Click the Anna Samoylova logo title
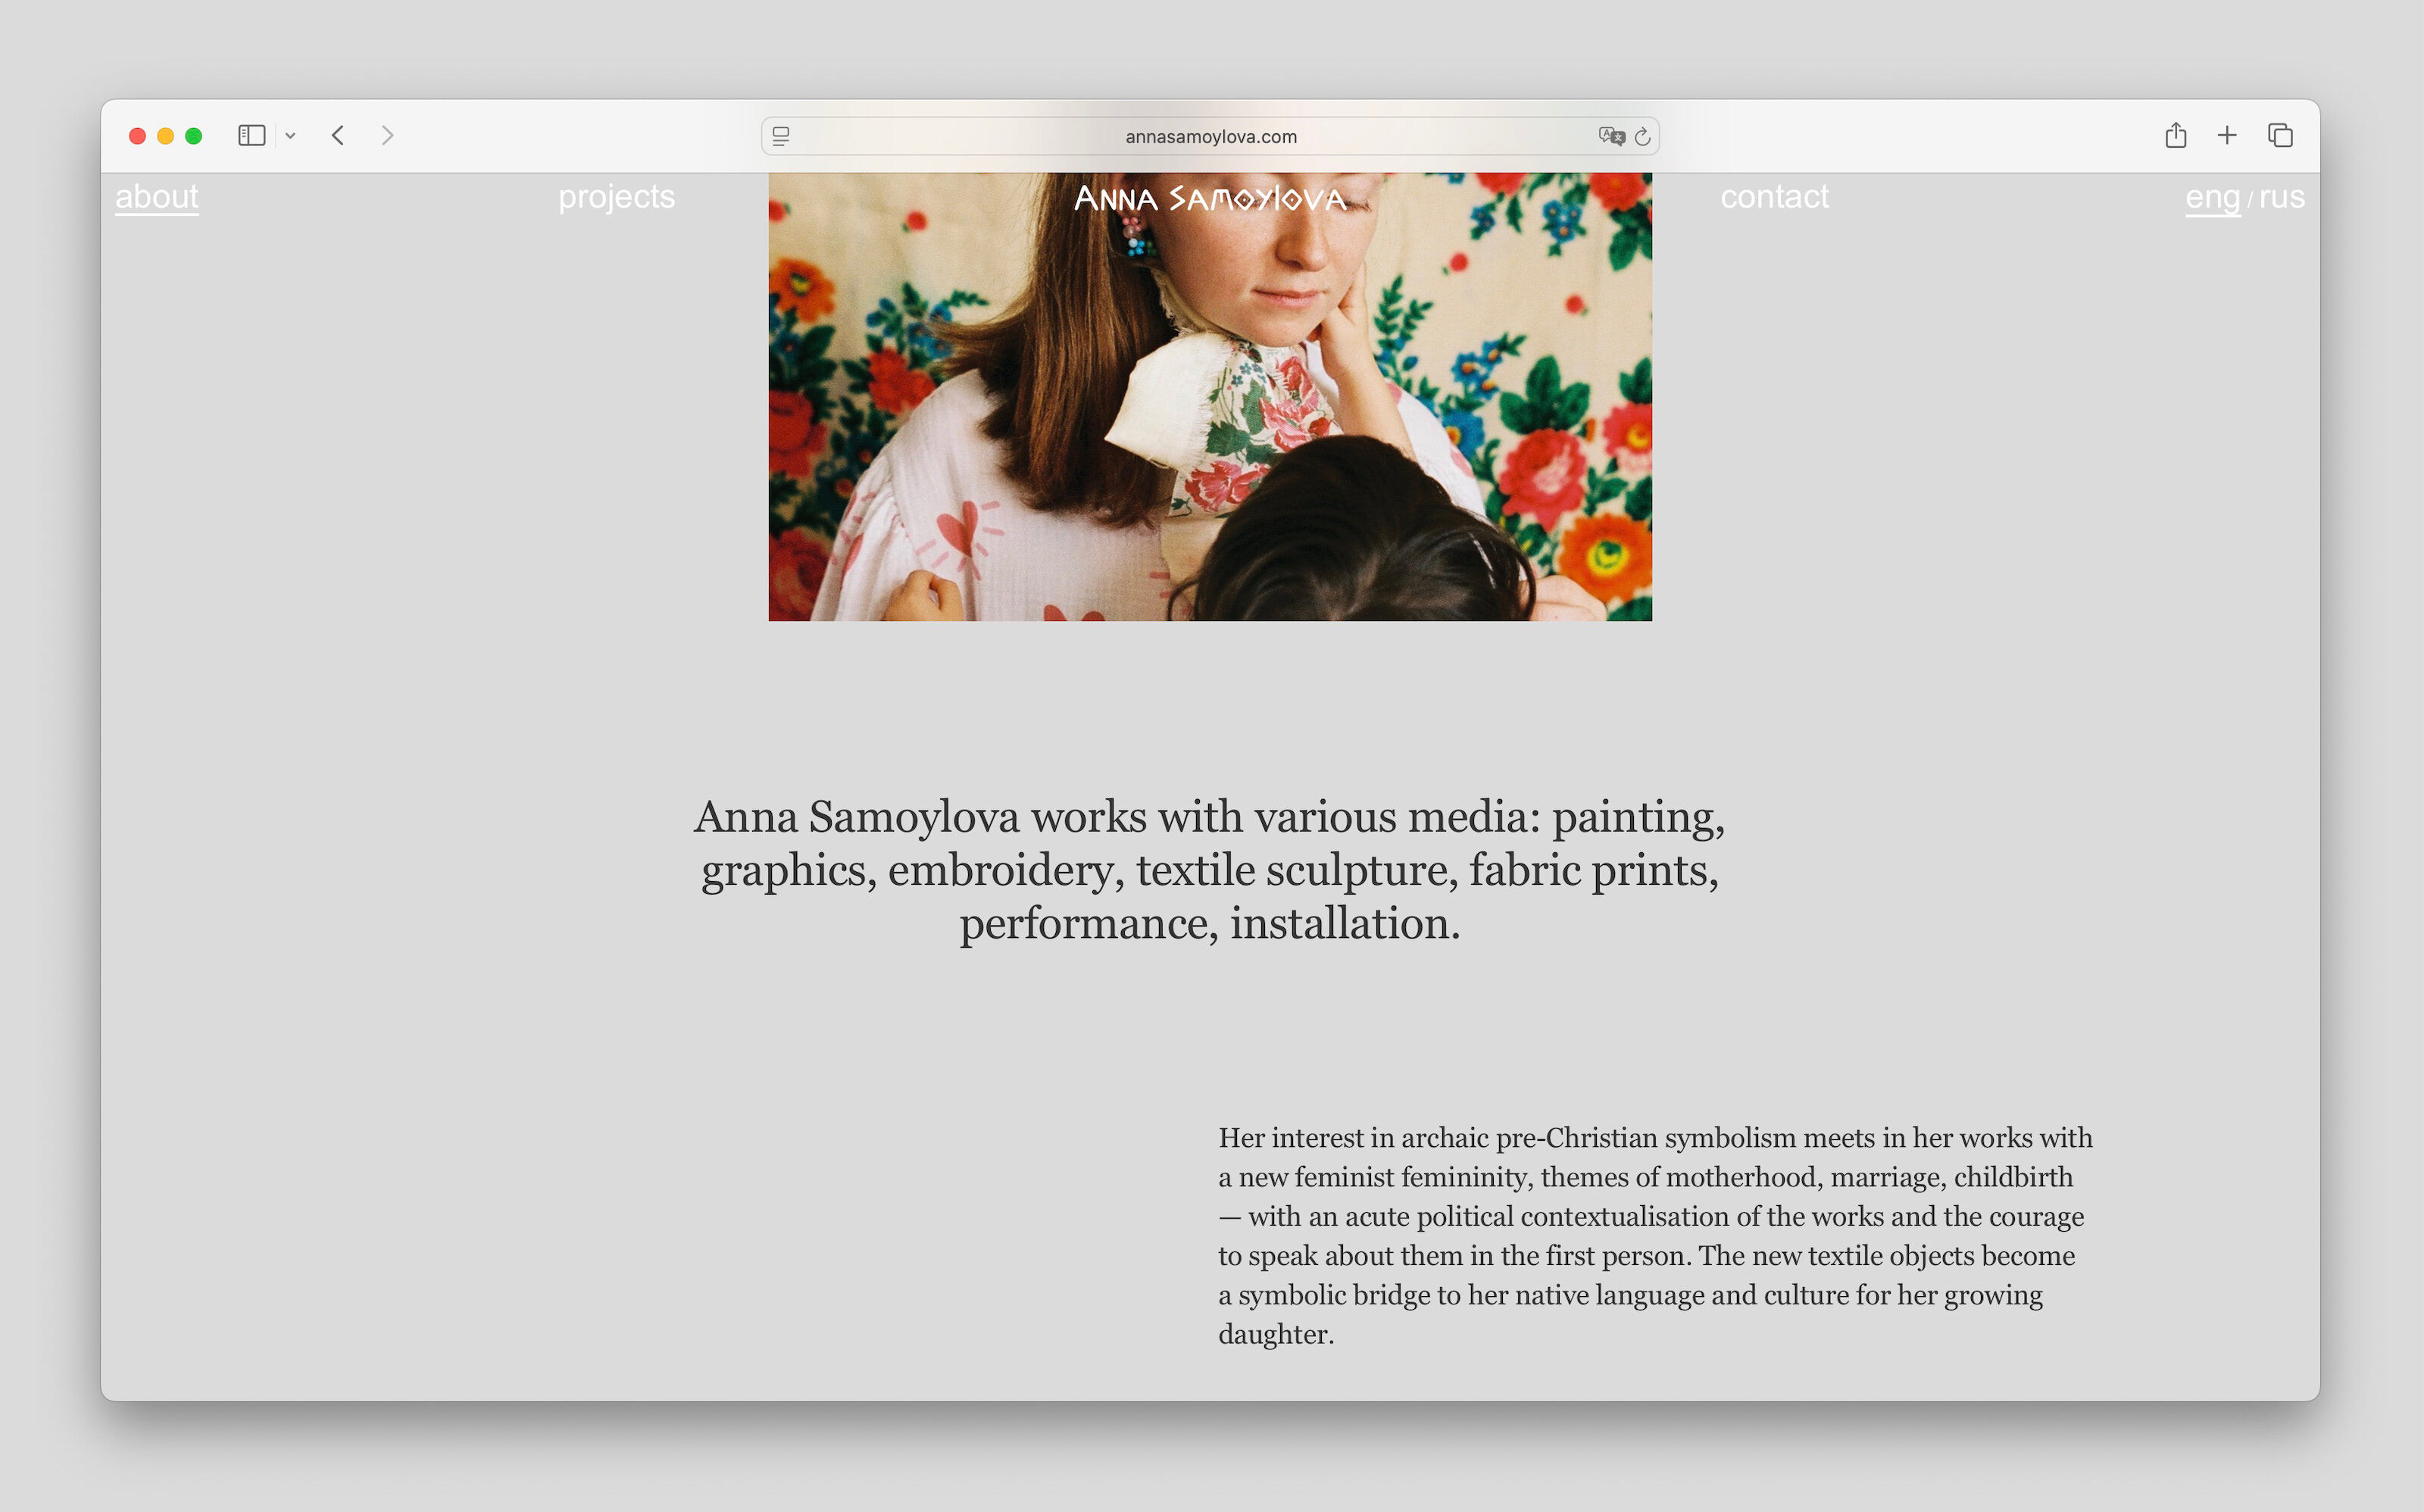Viewport: 2424px width, 1512px height. [1210, 198]
